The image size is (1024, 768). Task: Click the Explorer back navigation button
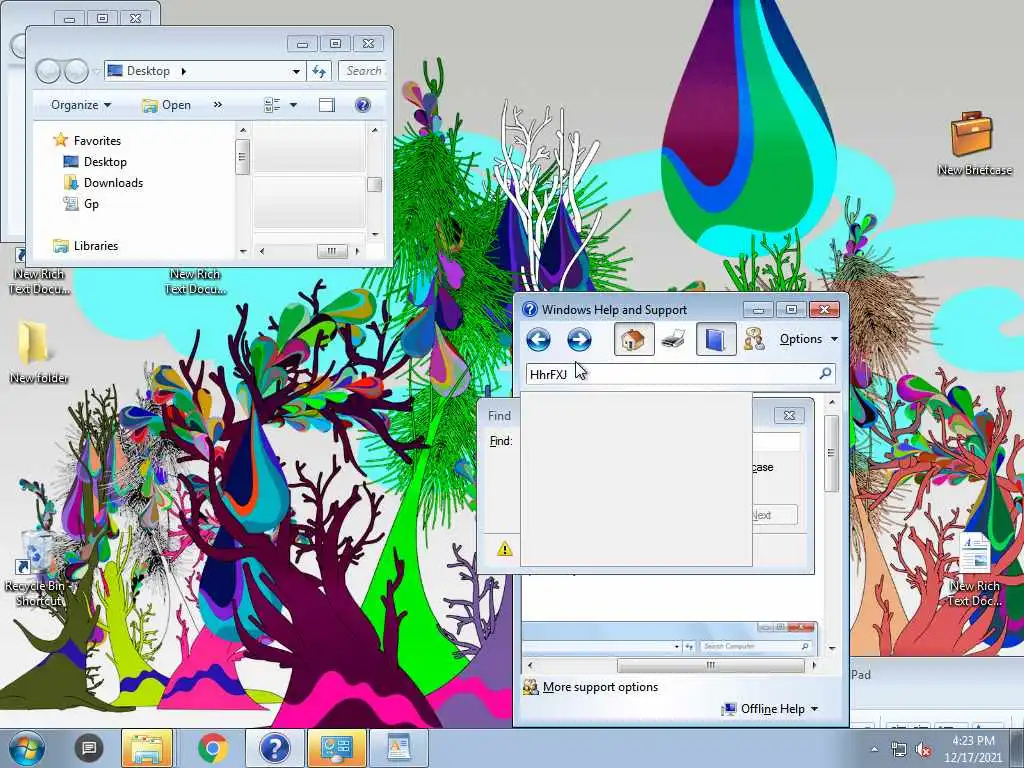tap(48, 71)
